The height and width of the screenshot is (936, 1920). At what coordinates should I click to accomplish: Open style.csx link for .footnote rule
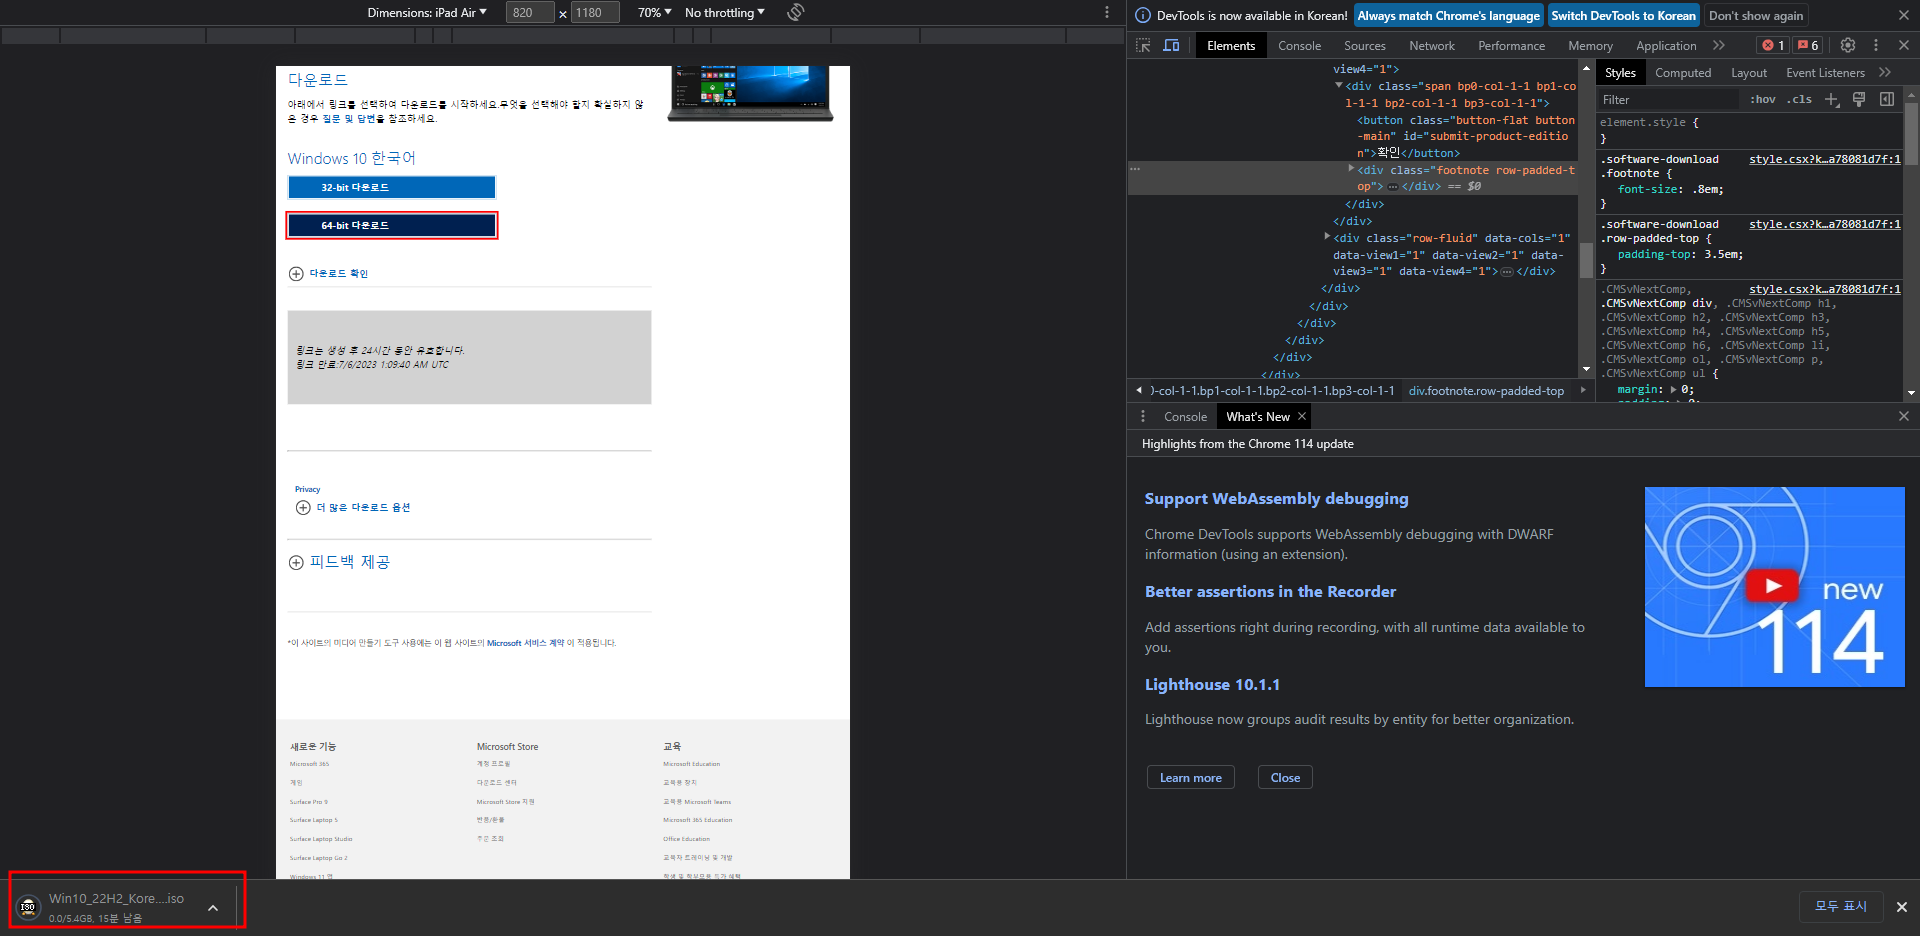tap(1824, 159)
